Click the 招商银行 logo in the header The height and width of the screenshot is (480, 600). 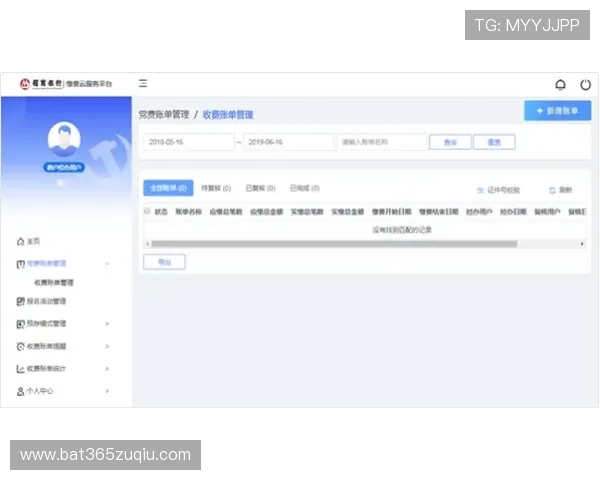[41, 83]
